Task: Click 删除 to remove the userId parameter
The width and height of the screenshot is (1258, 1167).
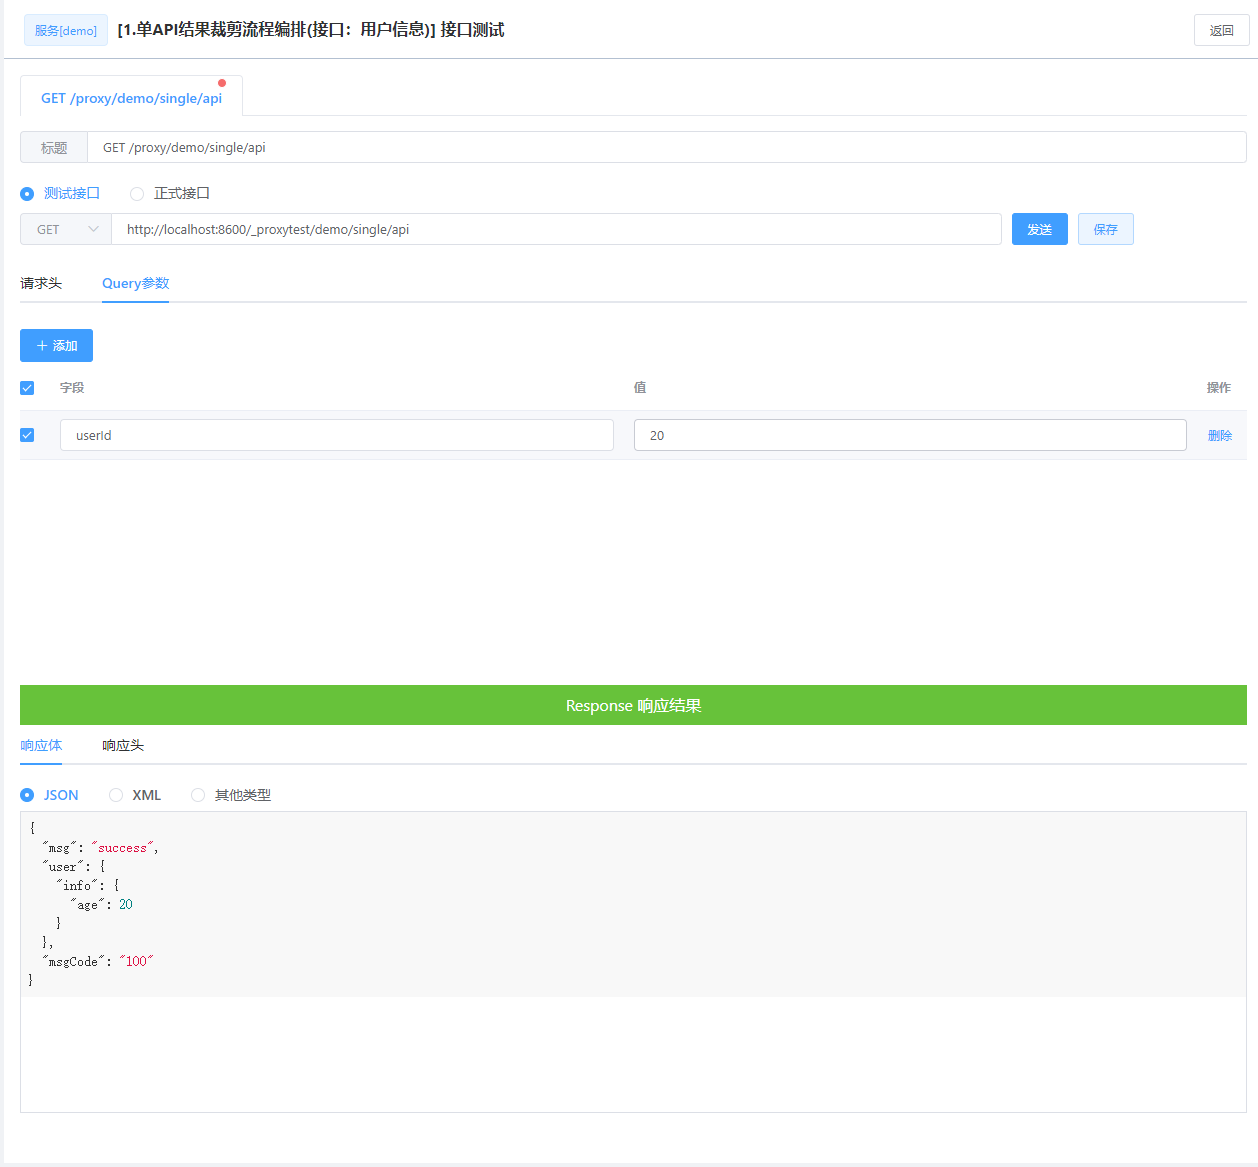Action: 1219,434
